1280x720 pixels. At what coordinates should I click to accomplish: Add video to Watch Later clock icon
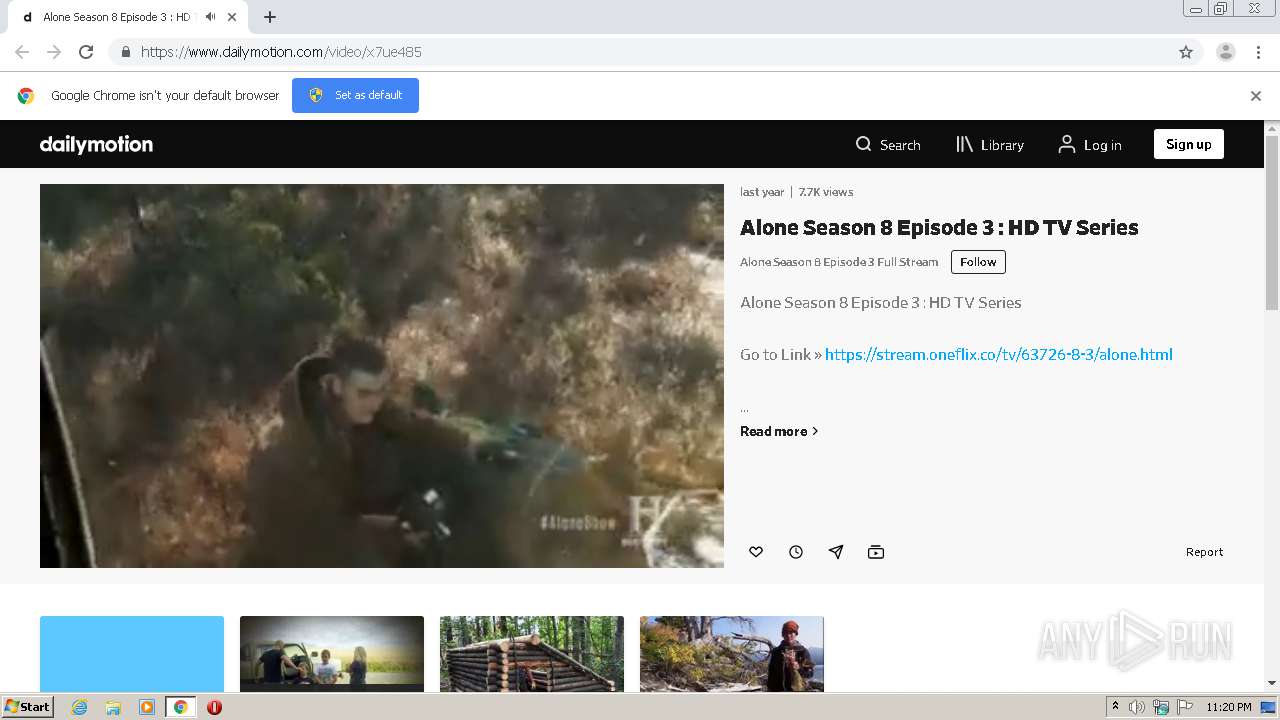point(796,552)
